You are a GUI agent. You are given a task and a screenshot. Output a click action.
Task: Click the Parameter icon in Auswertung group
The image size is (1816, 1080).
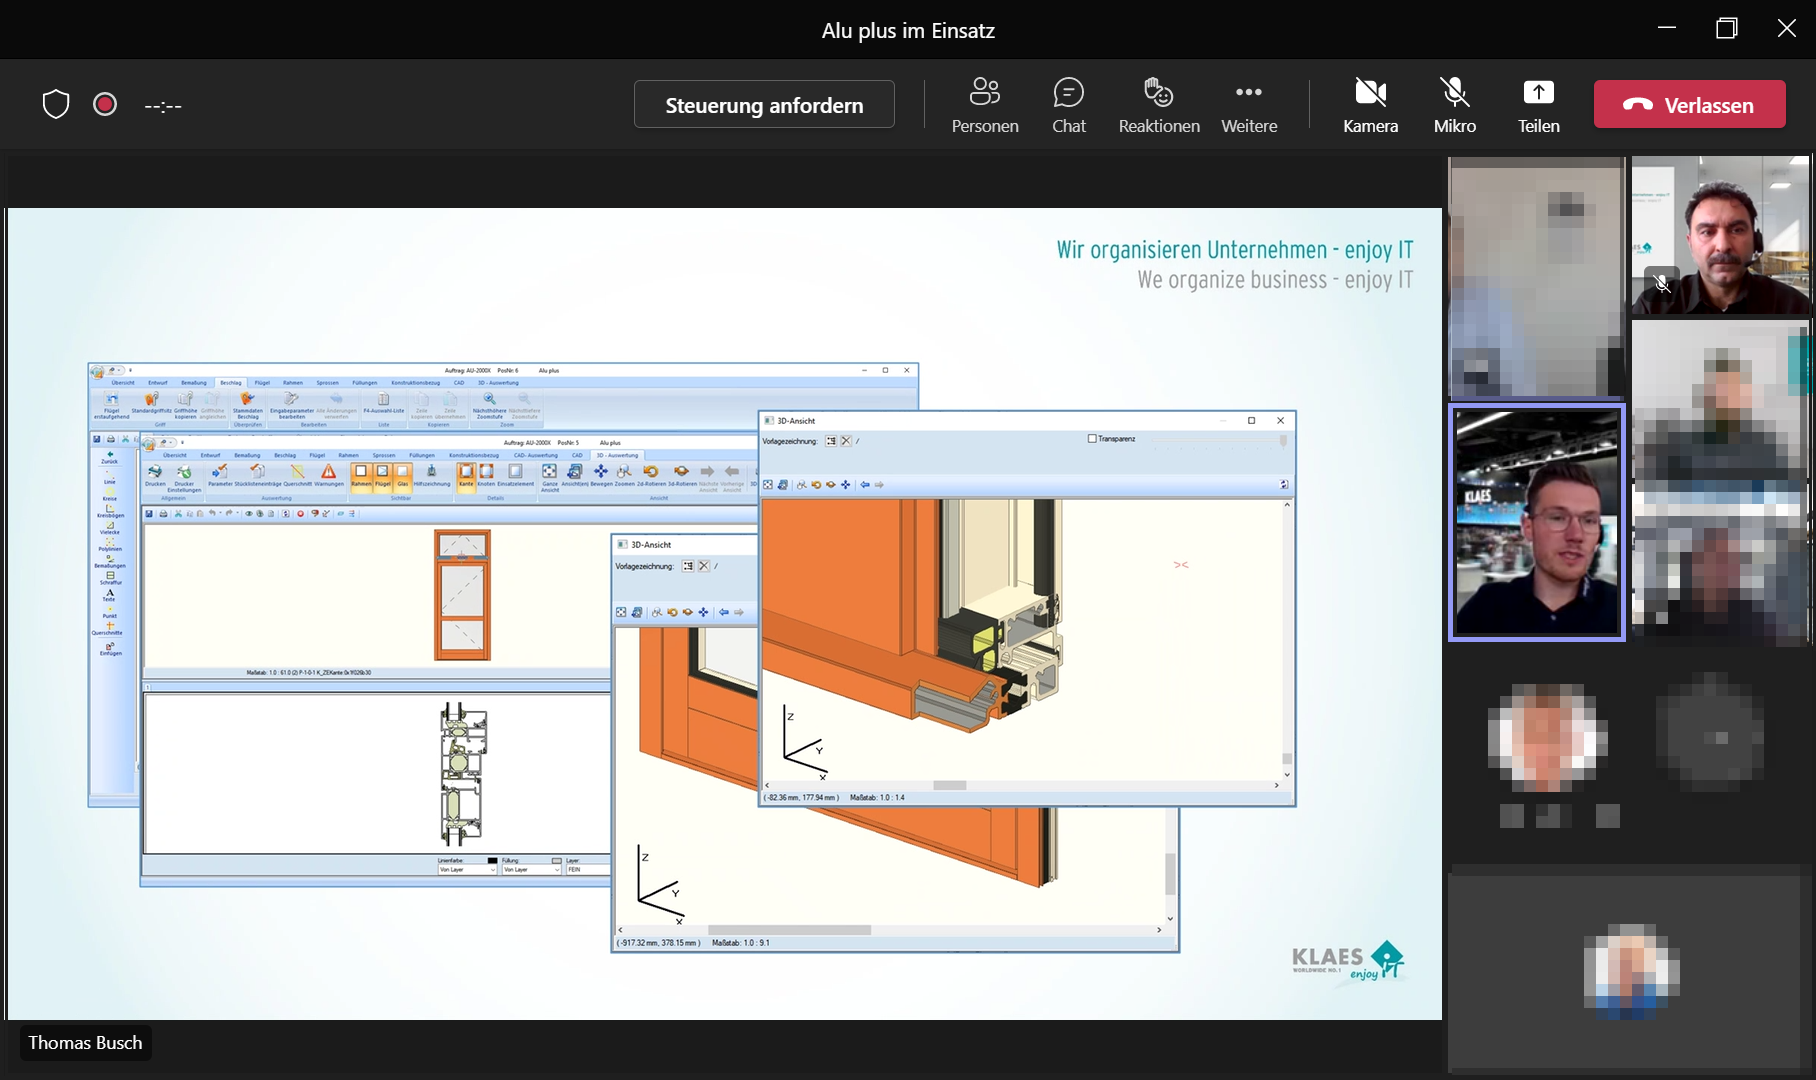[220, 475]
